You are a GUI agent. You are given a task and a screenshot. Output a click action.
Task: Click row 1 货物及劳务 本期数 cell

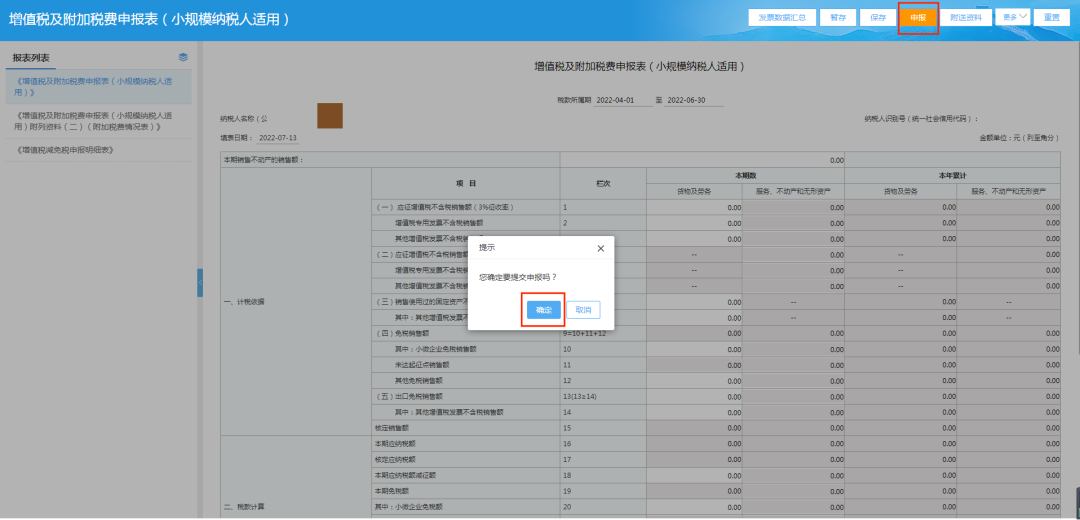(694, 207)
